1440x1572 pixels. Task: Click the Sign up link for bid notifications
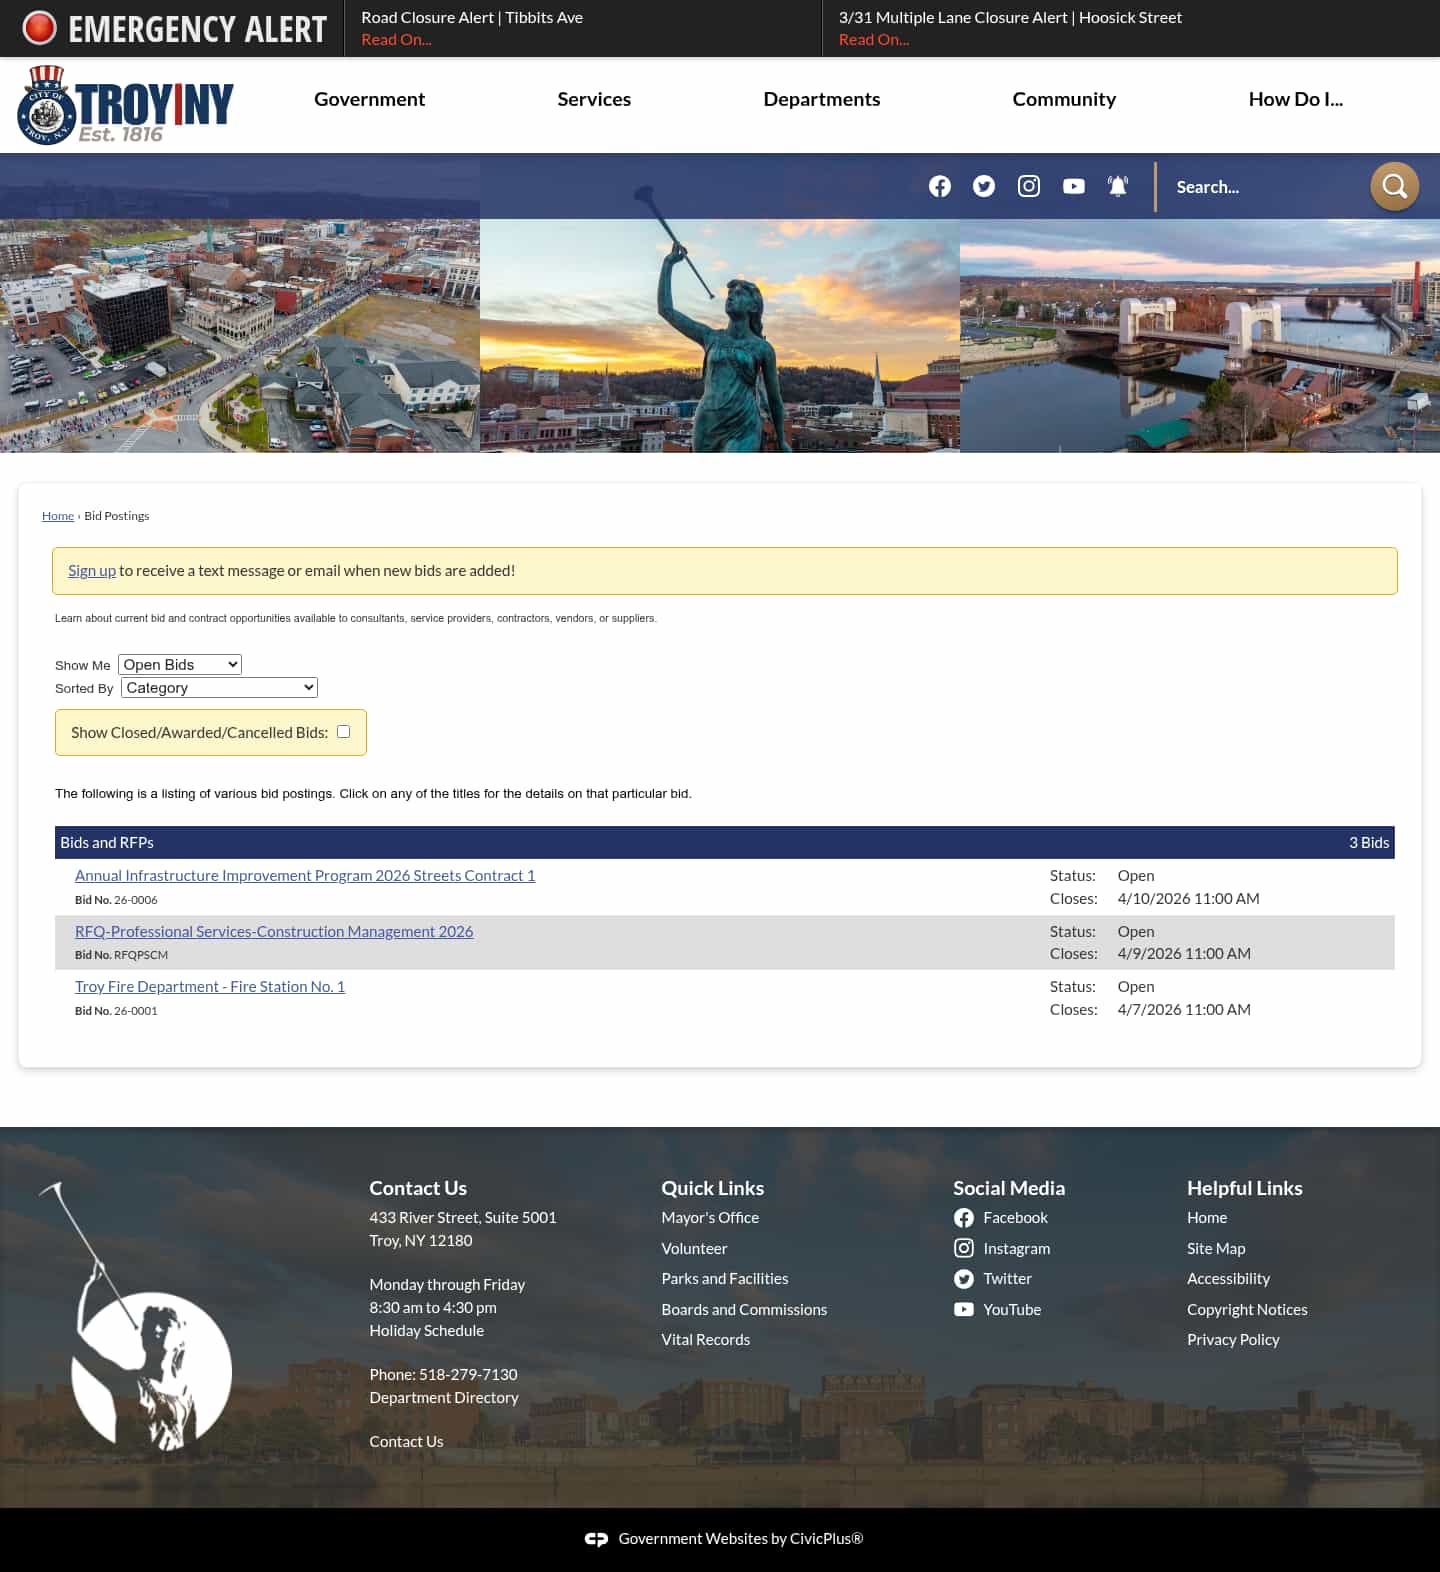click(x=92, y=571)
